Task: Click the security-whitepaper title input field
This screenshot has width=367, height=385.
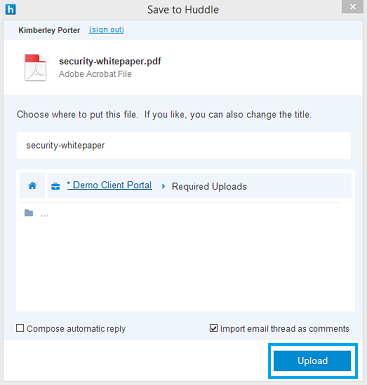Action: pyautogui.click(x=184, y=145)
